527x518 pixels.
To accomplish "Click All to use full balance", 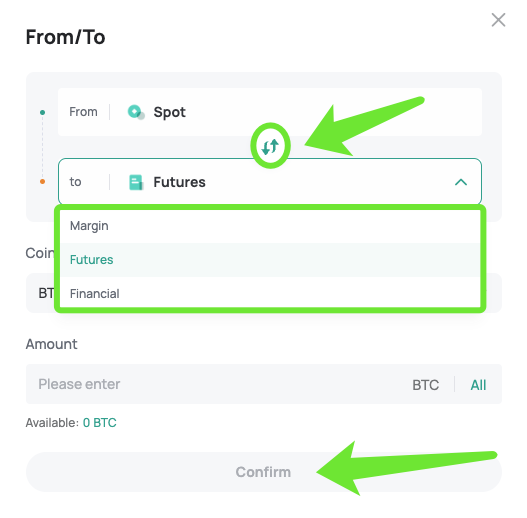I will click(478, 385).
